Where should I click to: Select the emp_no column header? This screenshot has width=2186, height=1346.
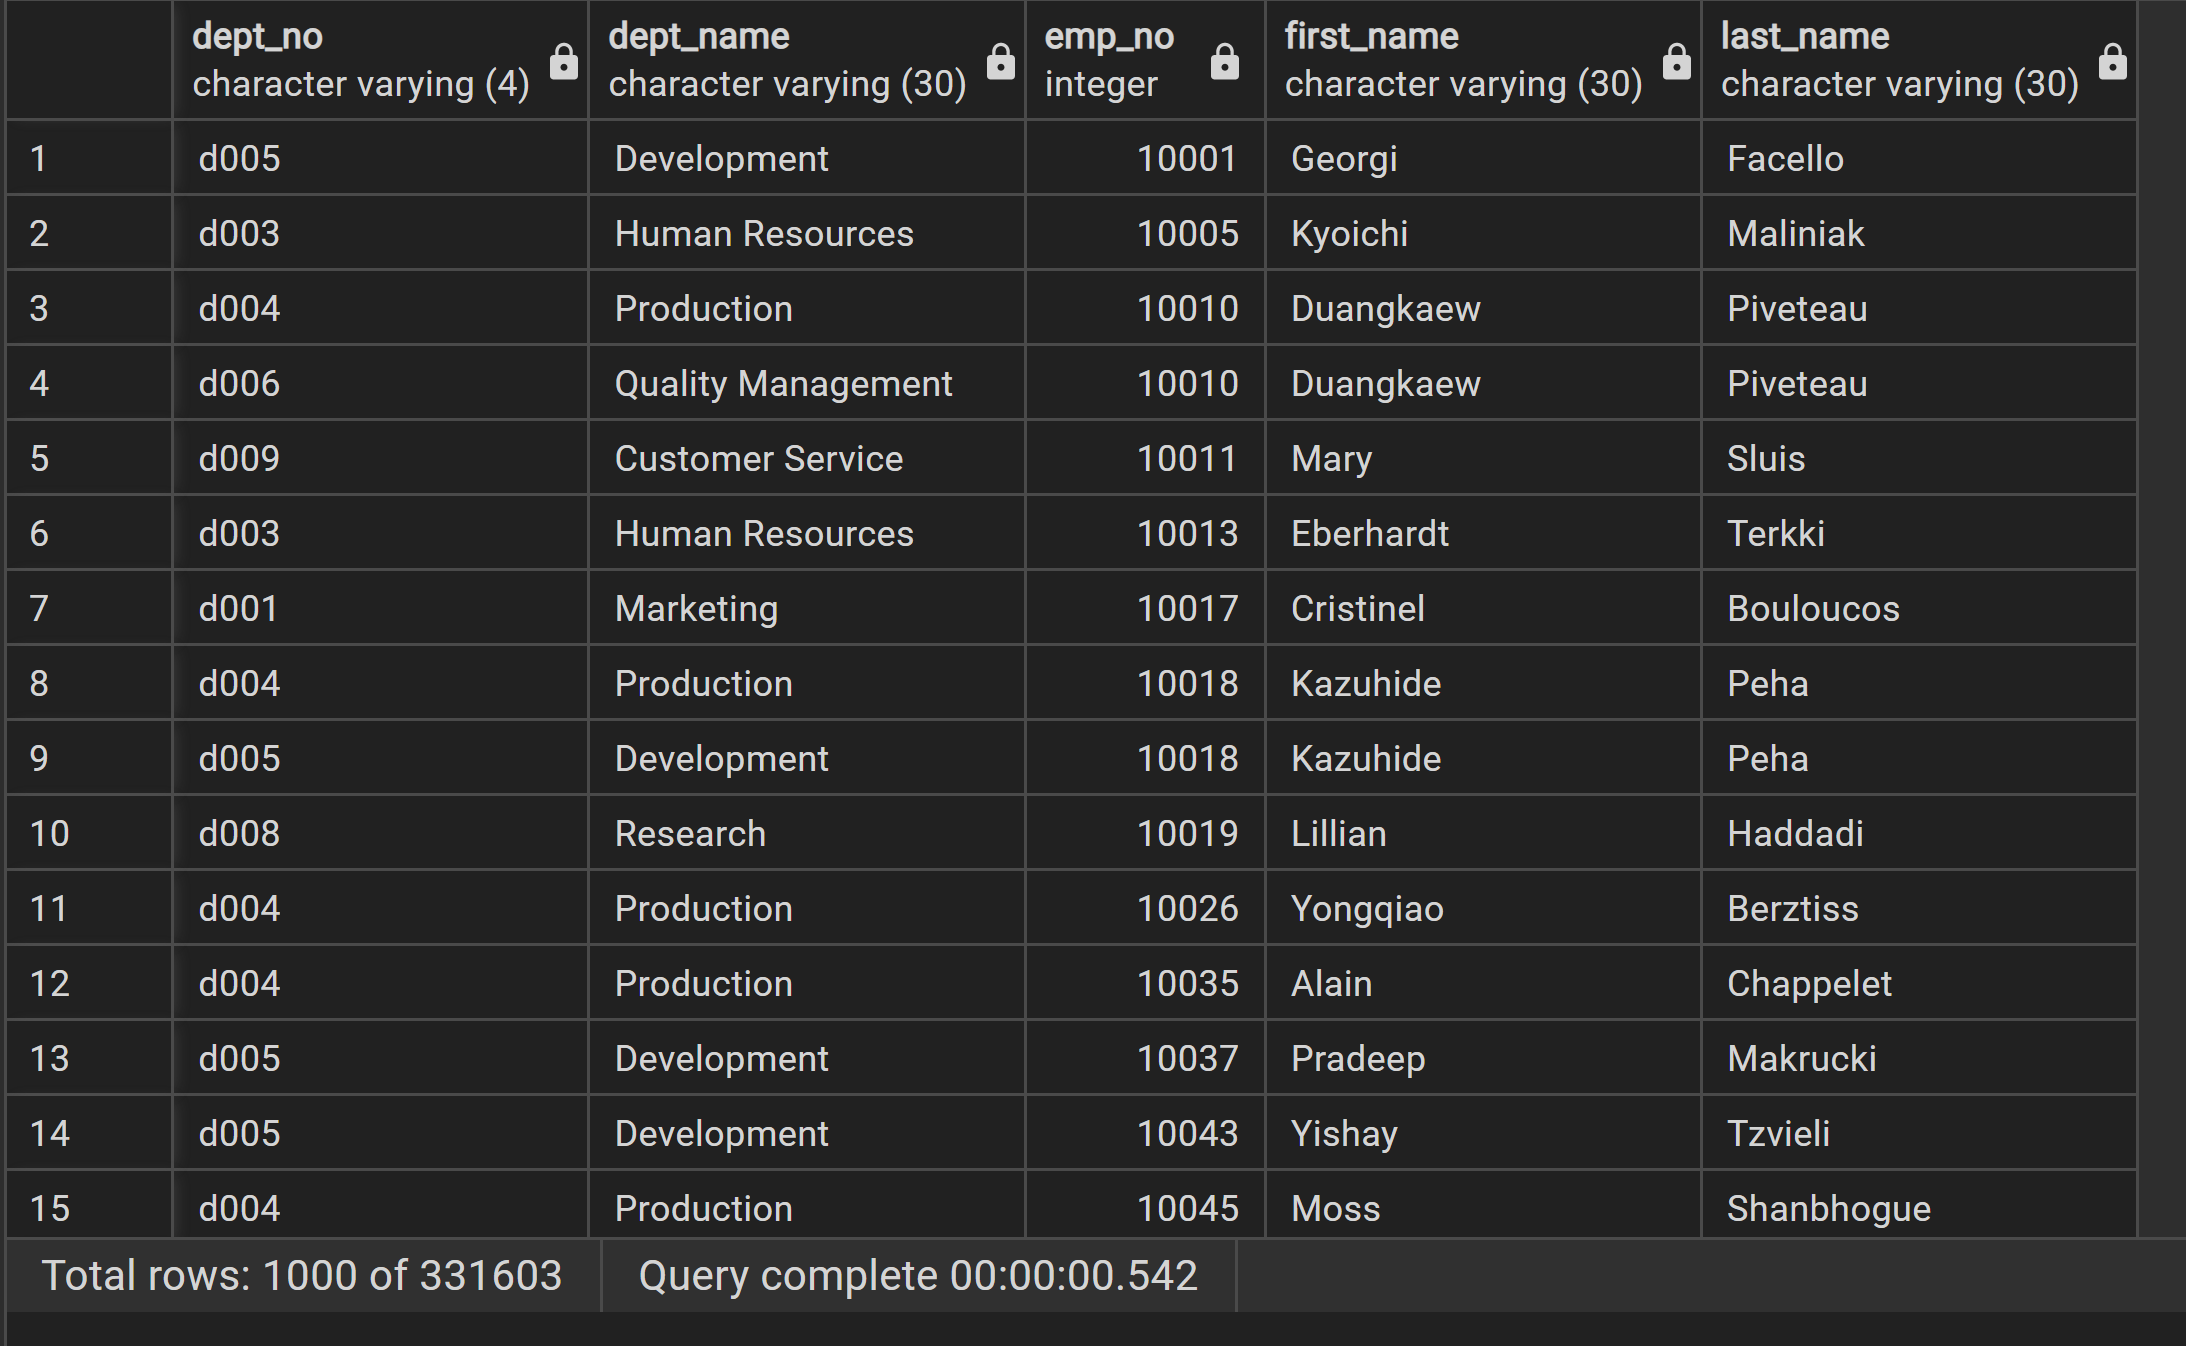[x=1110, y=60]
